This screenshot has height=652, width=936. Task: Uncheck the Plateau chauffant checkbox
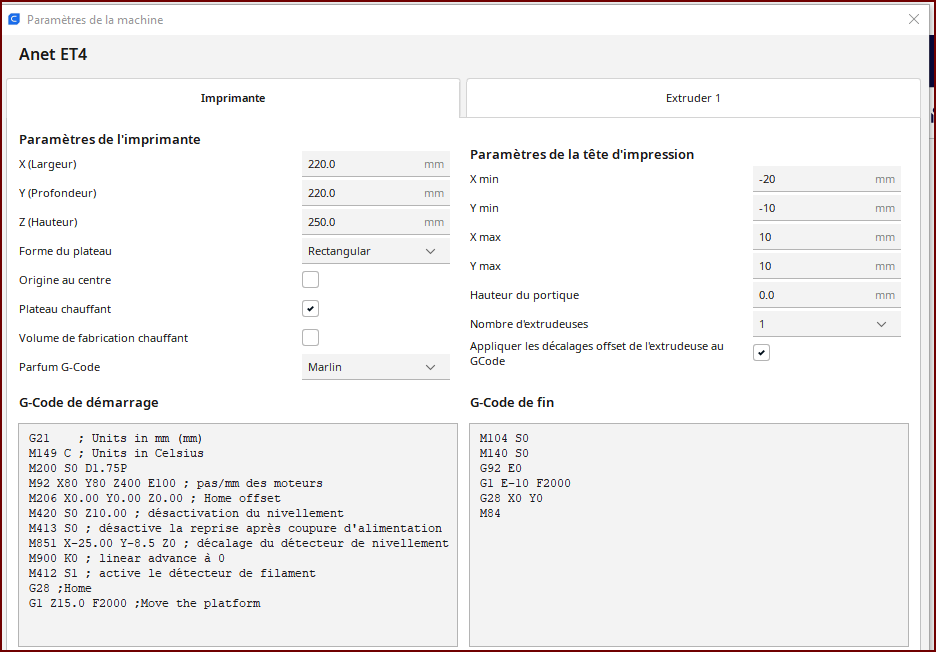click(x=310, y=309)
